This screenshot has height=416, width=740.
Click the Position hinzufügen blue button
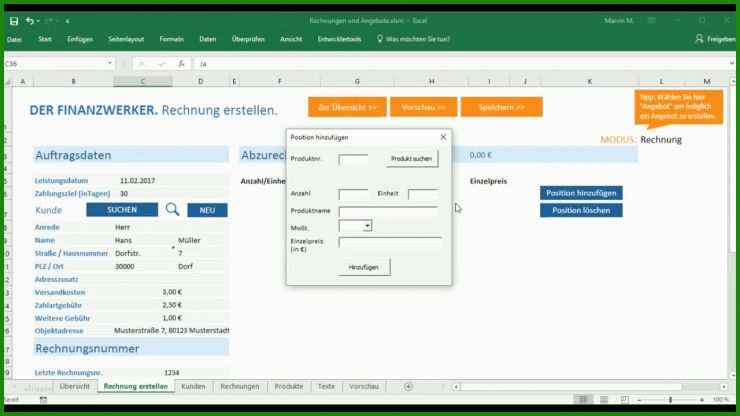click(581, 193)
